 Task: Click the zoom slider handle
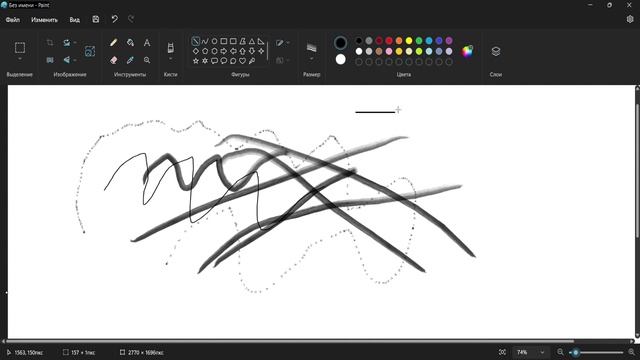576,352
